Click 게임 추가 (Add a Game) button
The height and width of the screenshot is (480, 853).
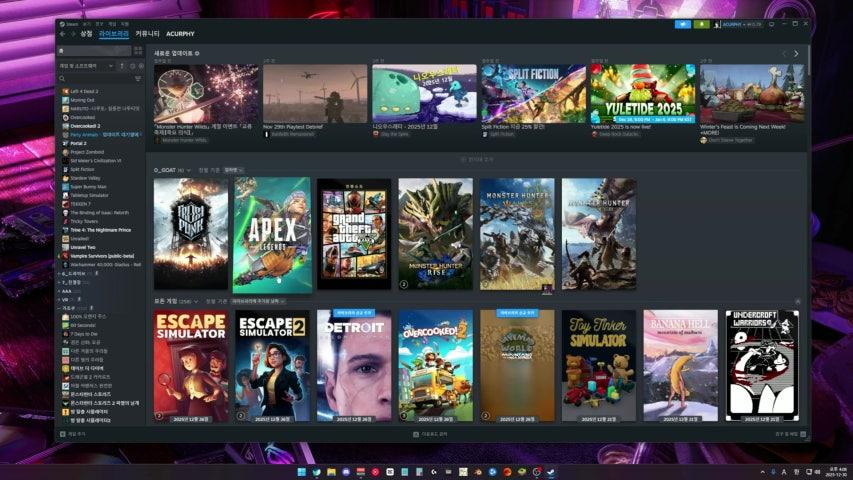[x=73, y=434]
